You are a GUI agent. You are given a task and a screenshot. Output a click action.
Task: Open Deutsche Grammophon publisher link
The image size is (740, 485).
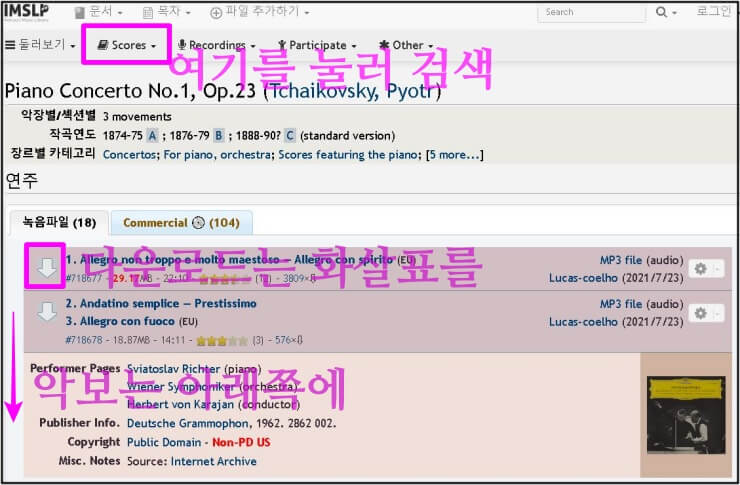(188, 423)
